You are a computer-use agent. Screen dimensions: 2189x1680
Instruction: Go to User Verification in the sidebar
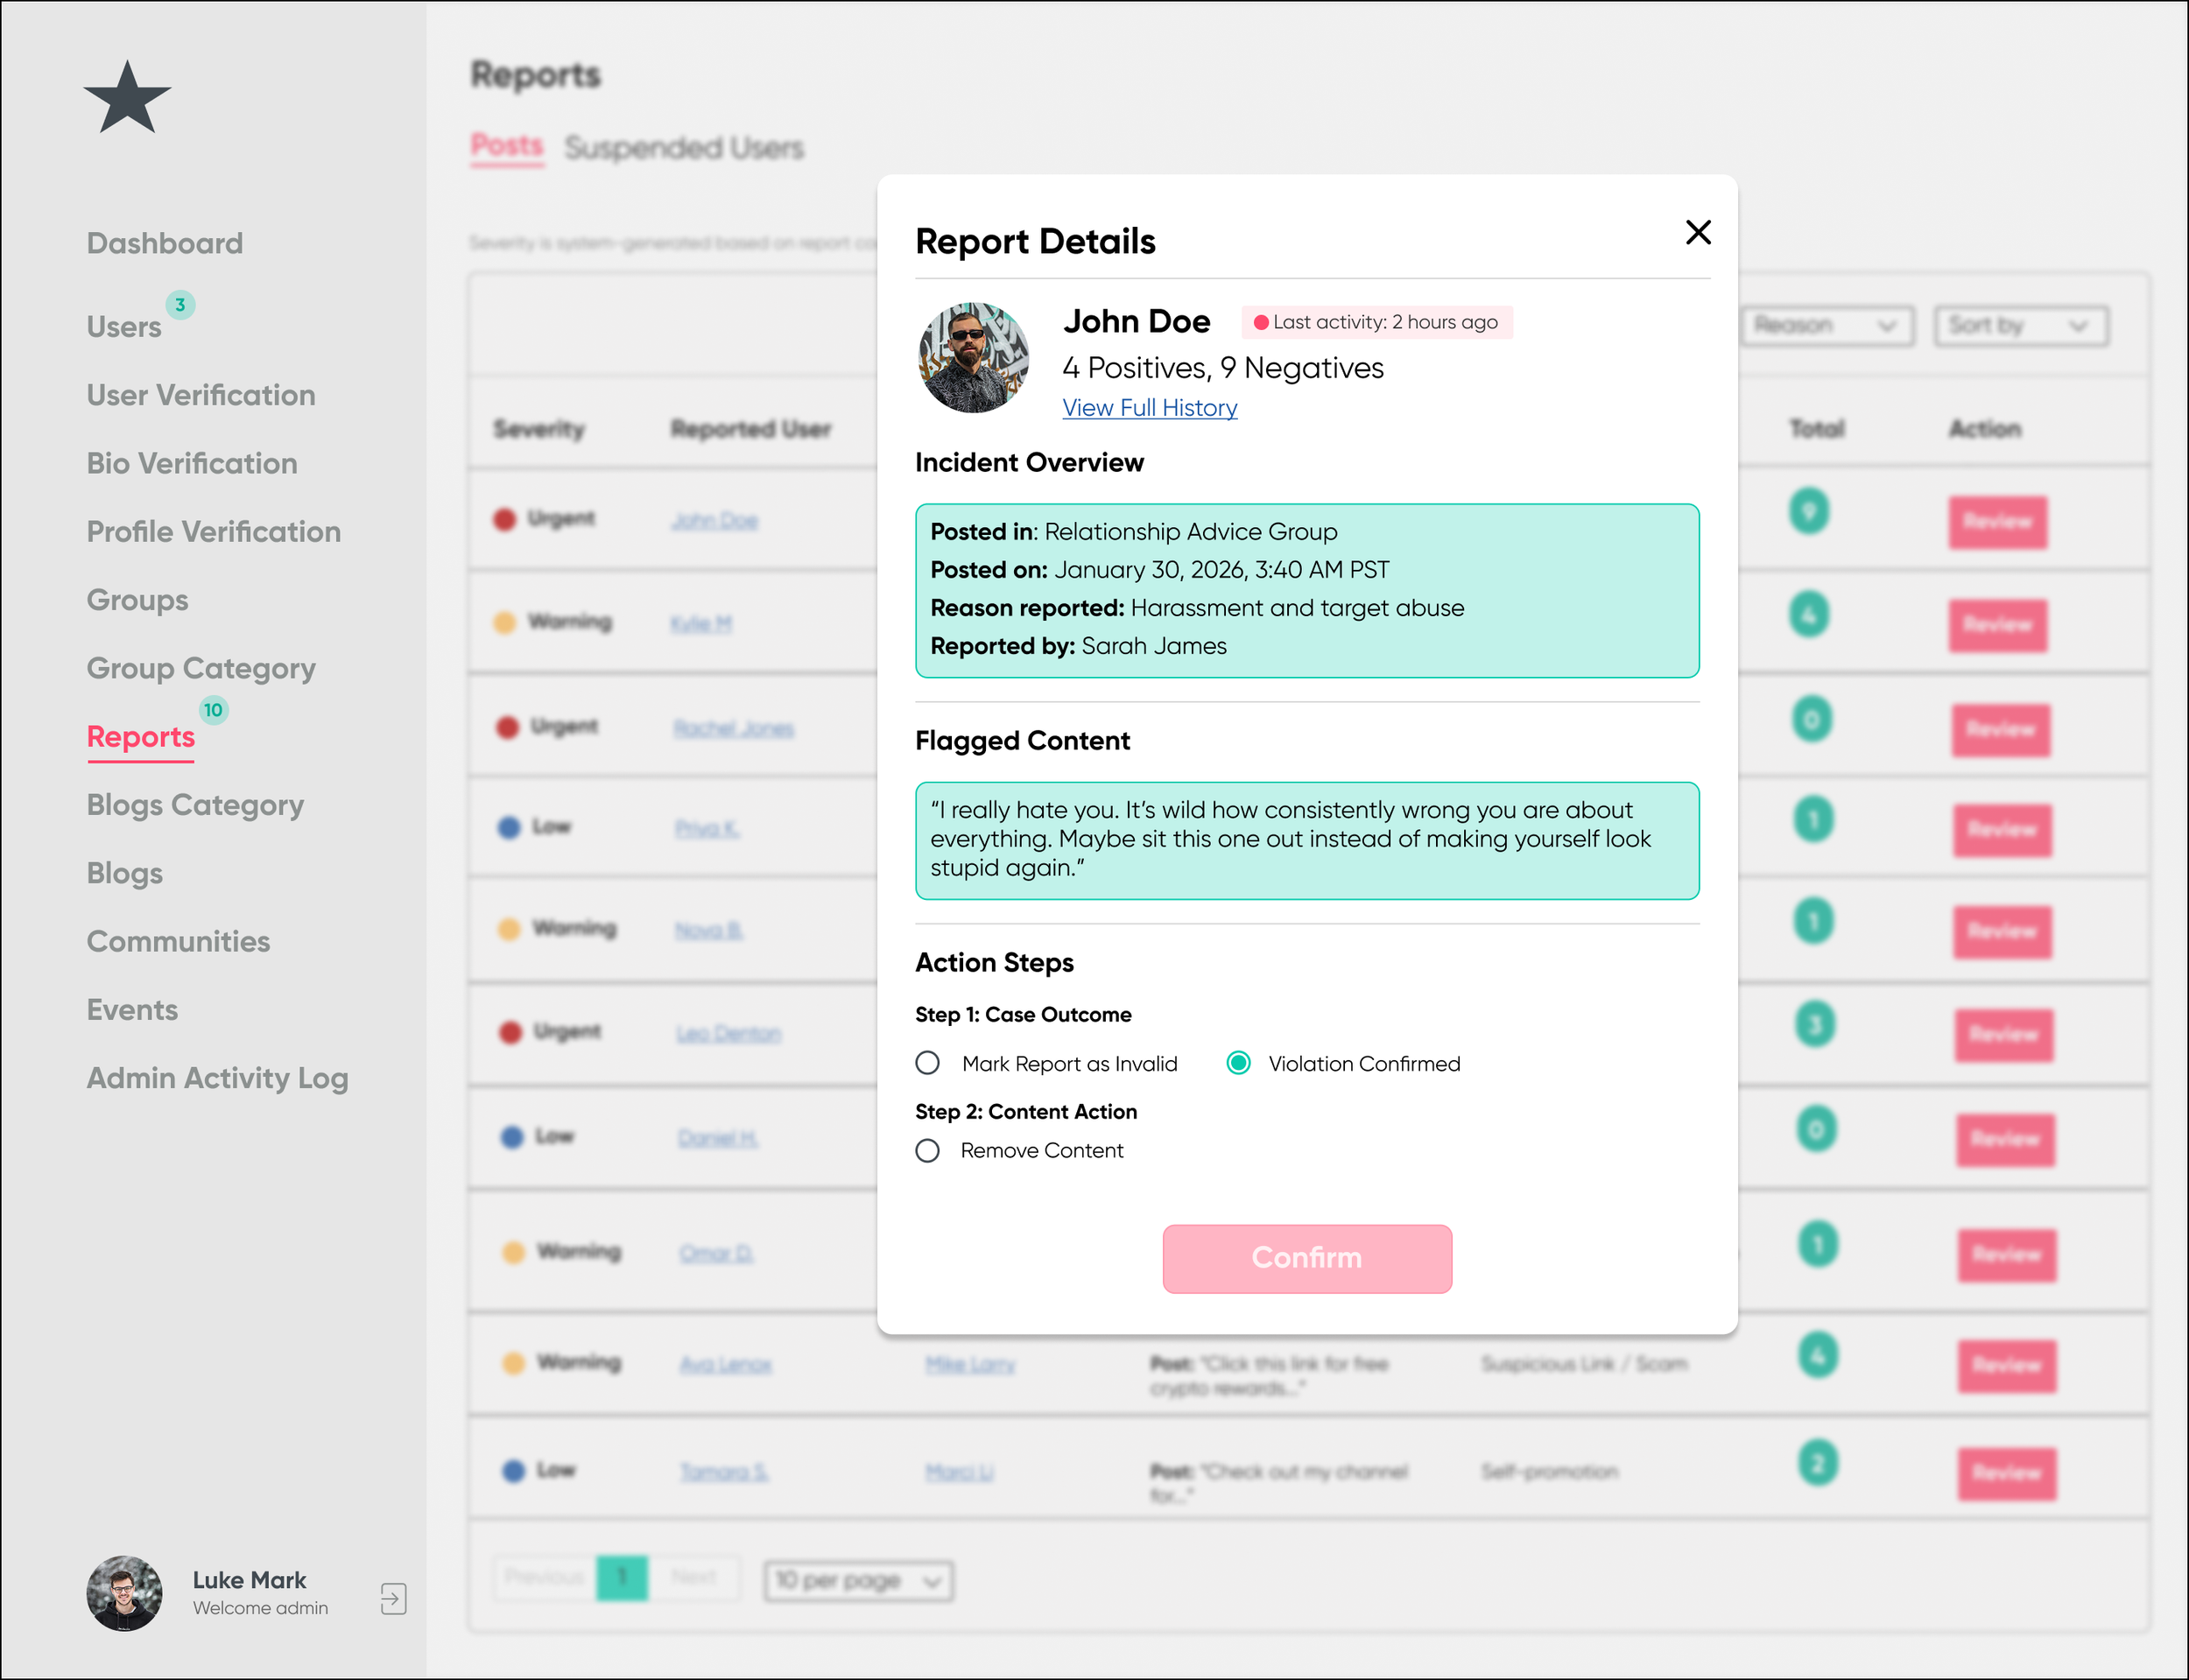[x=201, y=395]
